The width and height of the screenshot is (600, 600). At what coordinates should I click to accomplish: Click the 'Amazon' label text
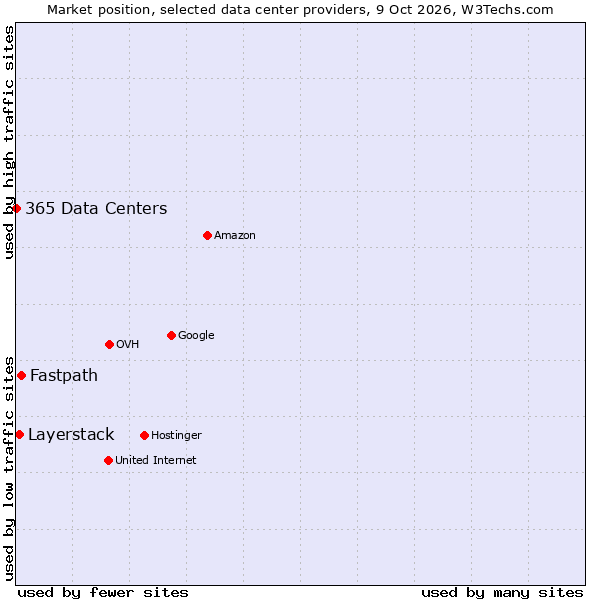(235, 235)
